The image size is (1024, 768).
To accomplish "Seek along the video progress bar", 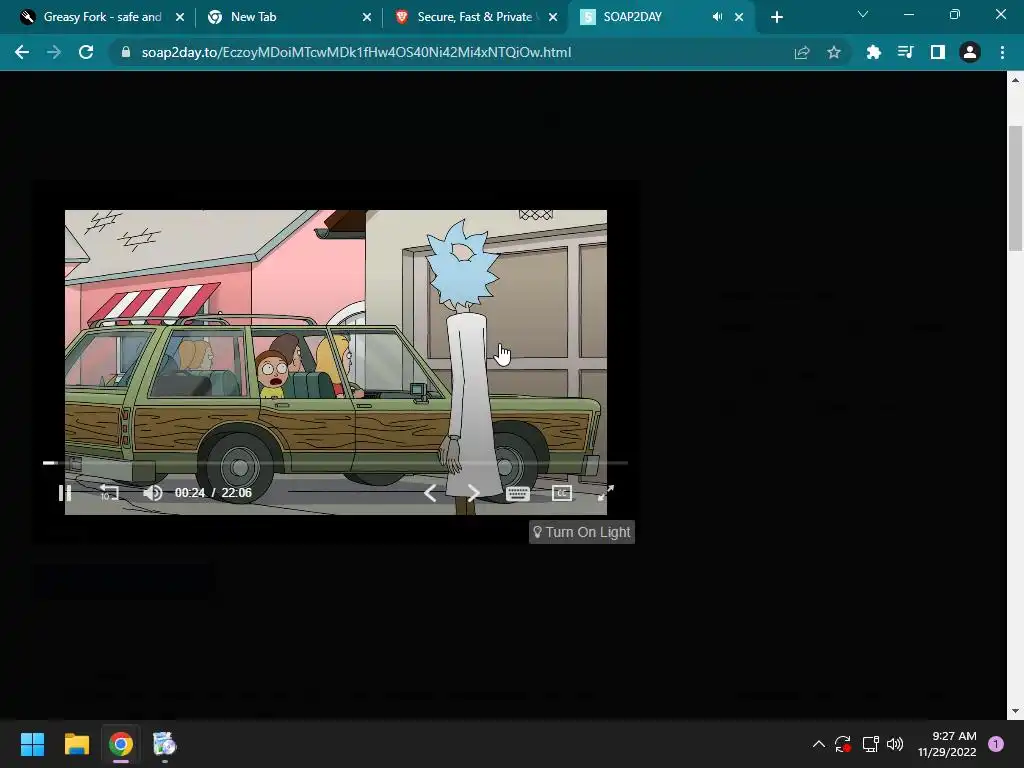I will [x=335, y=462].
